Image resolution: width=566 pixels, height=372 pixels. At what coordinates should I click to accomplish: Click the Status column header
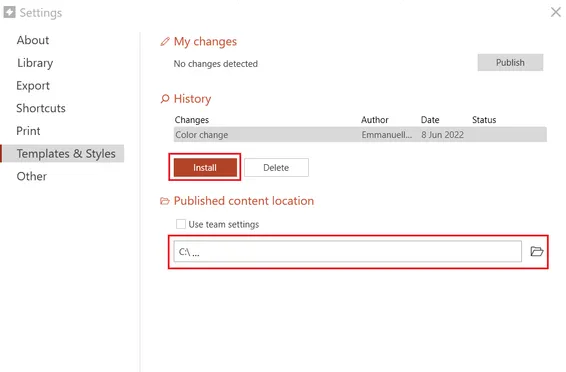click(x=484, y=120)
